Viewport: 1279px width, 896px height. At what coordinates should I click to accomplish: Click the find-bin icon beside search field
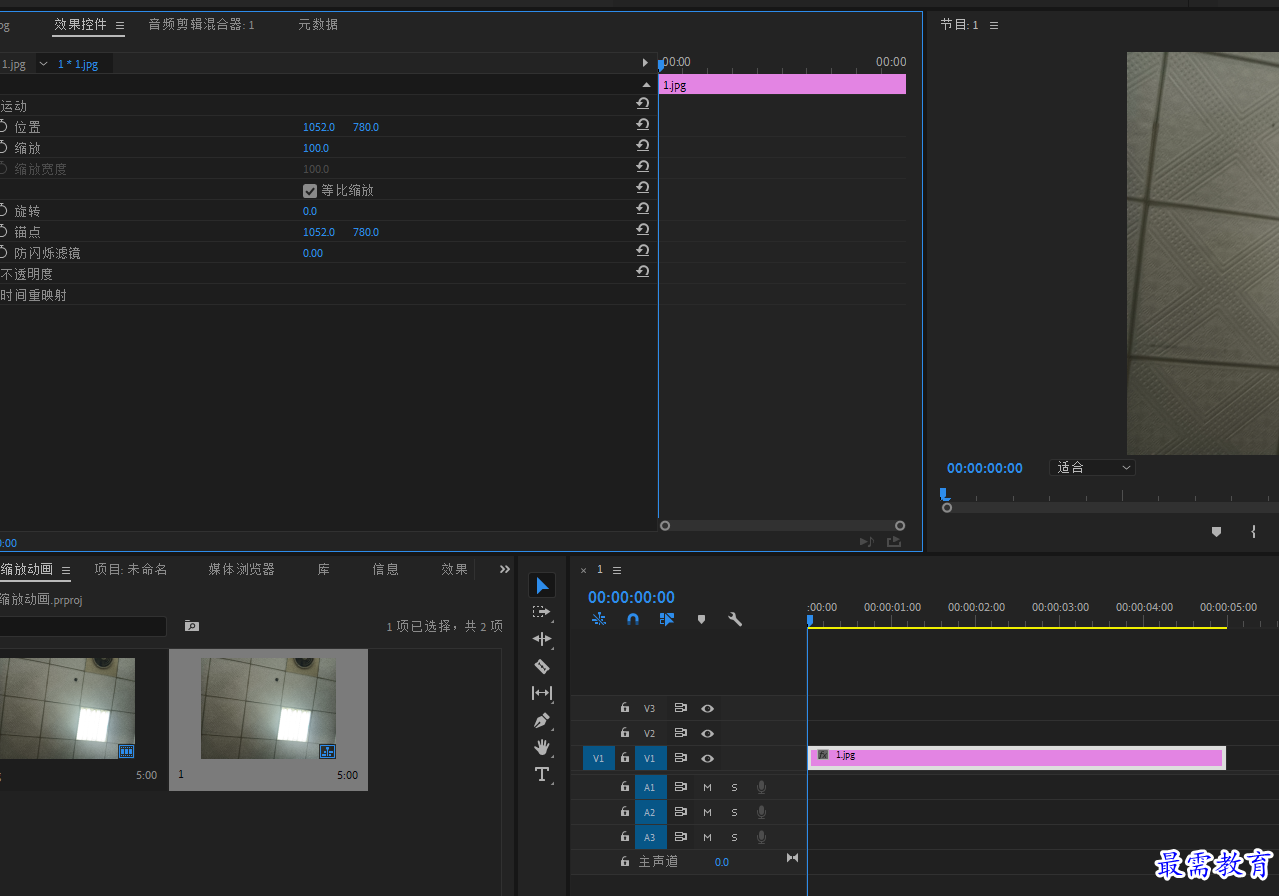pyautogui.click(x=192, y=626)
